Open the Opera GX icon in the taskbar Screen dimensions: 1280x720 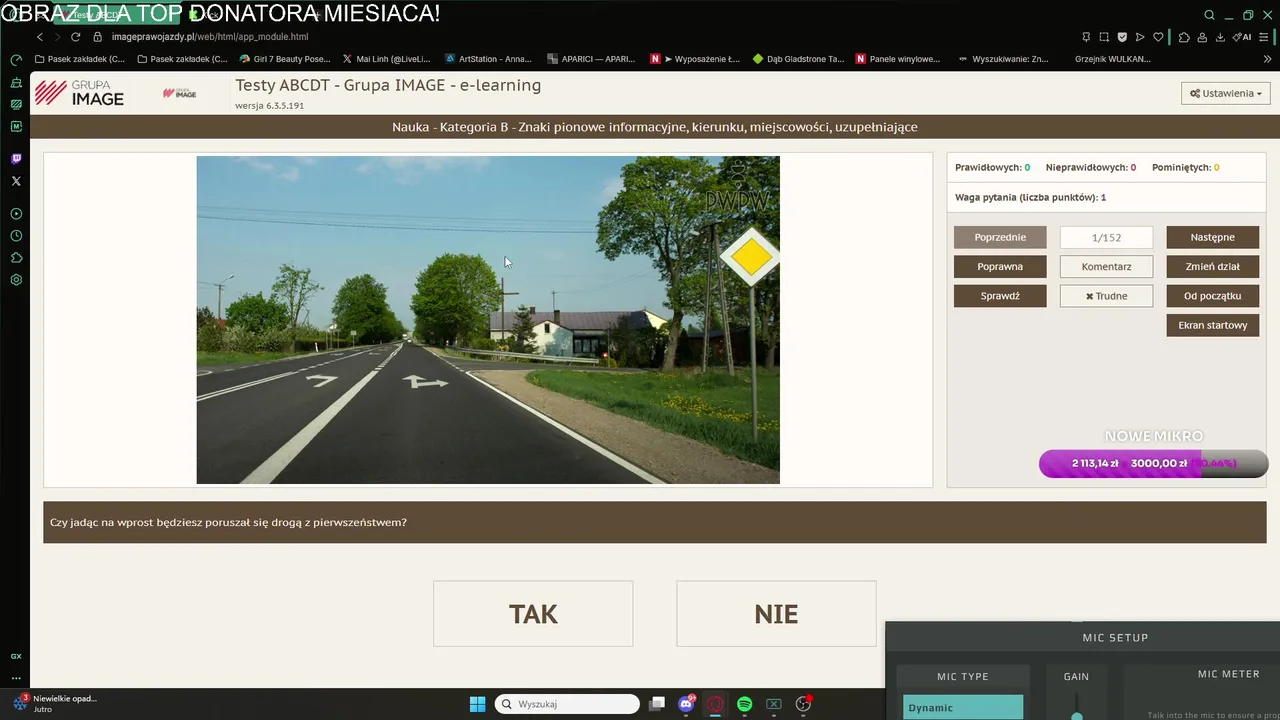pyautogui.click(x=715, y=704)
